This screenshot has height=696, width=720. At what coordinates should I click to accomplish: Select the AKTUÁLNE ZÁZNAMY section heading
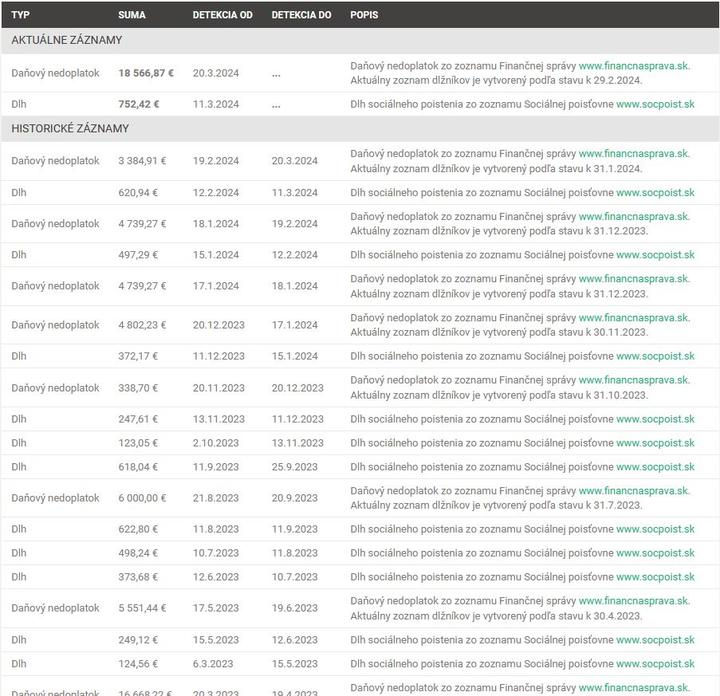(67, 40)
